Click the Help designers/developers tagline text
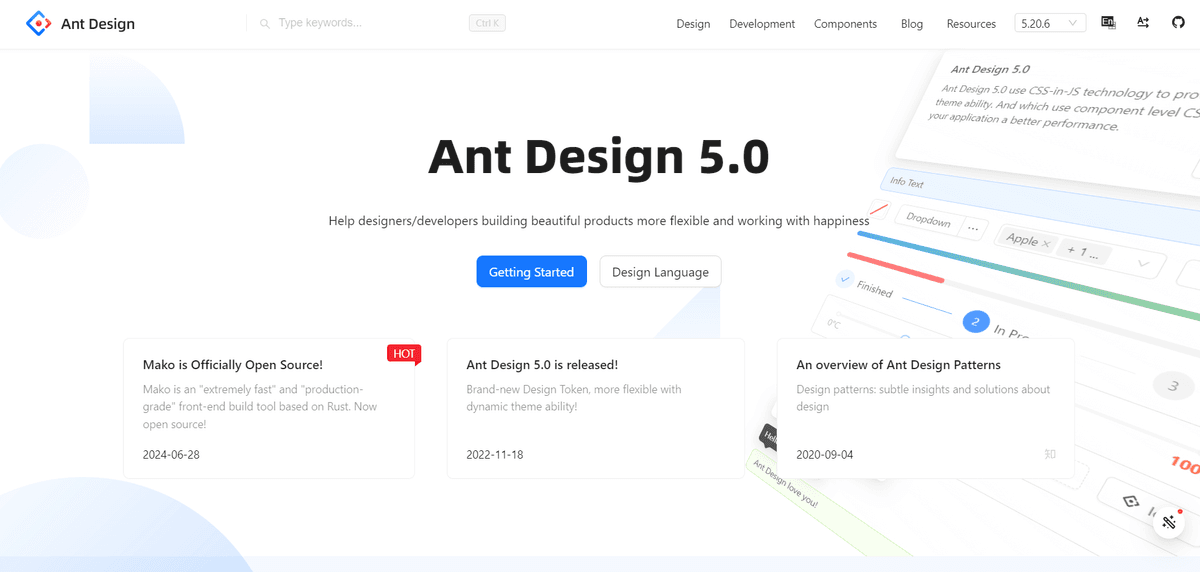 point(599,220)
